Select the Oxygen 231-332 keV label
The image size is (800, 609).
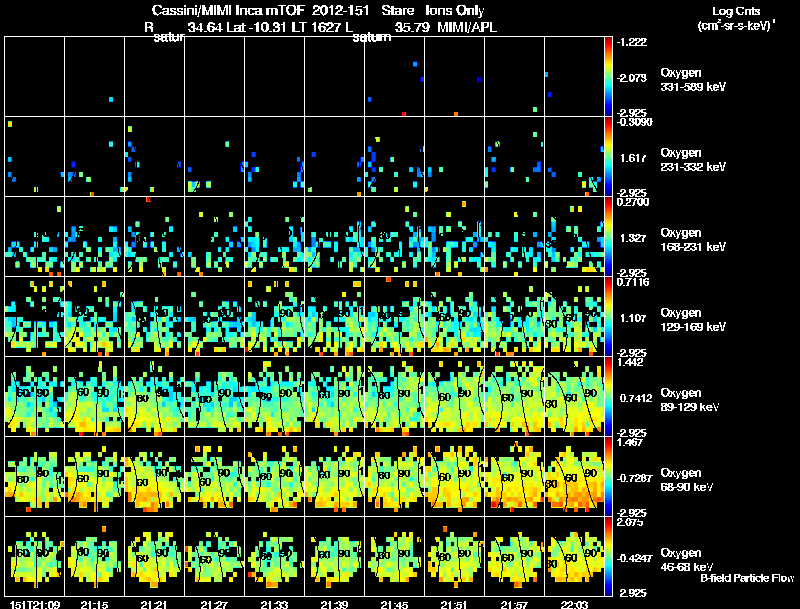[692, 160]
